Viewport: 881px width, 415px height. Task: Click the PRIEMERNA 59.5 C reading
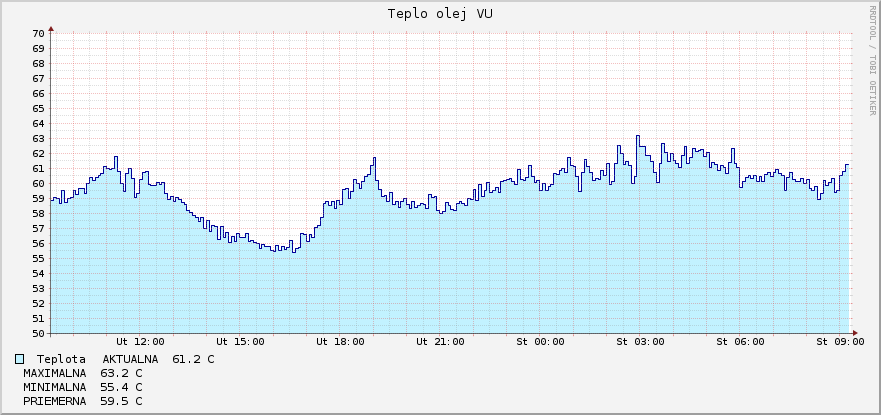(83, 401)
